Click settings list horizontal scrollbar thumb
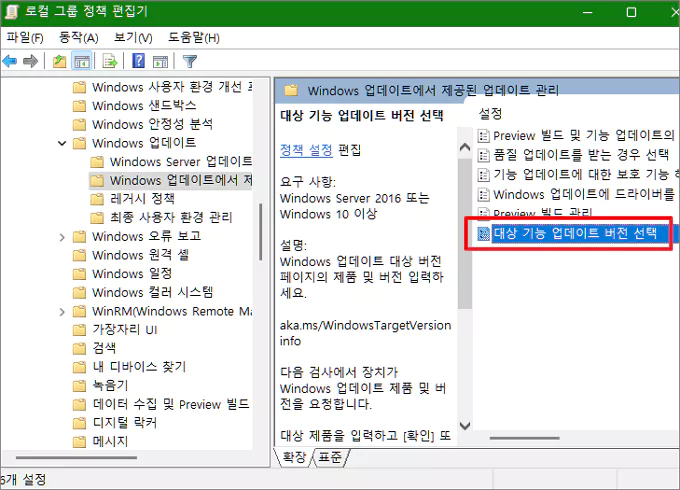The image size is (680, 490). [525, 438]
